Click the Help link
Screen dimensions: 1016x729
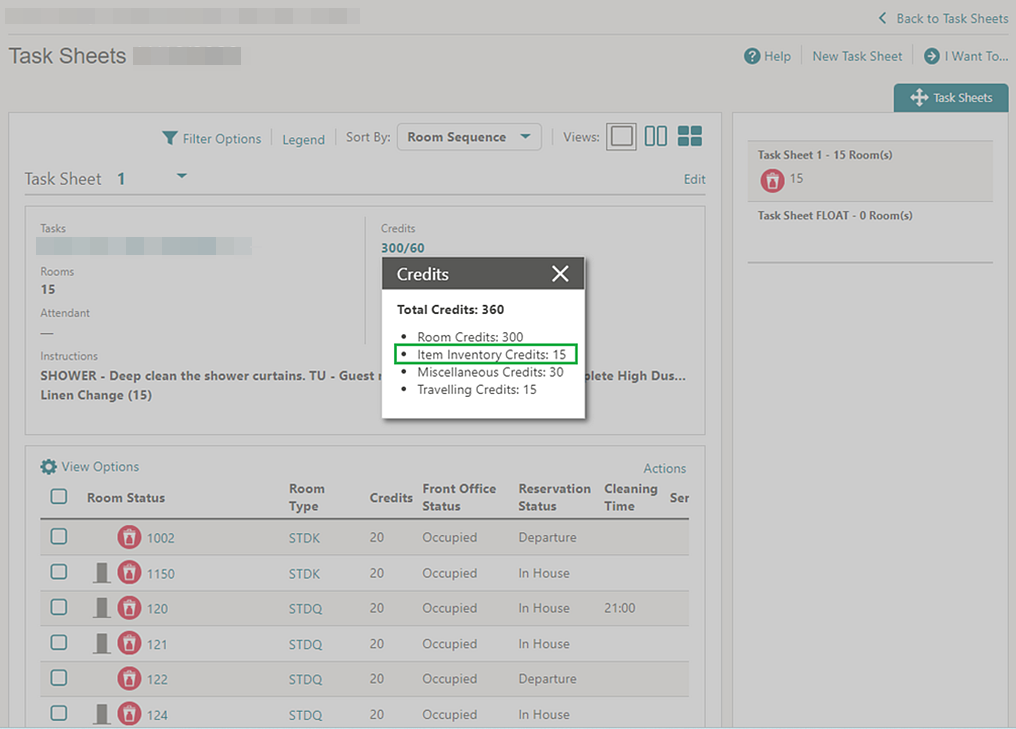777,56
